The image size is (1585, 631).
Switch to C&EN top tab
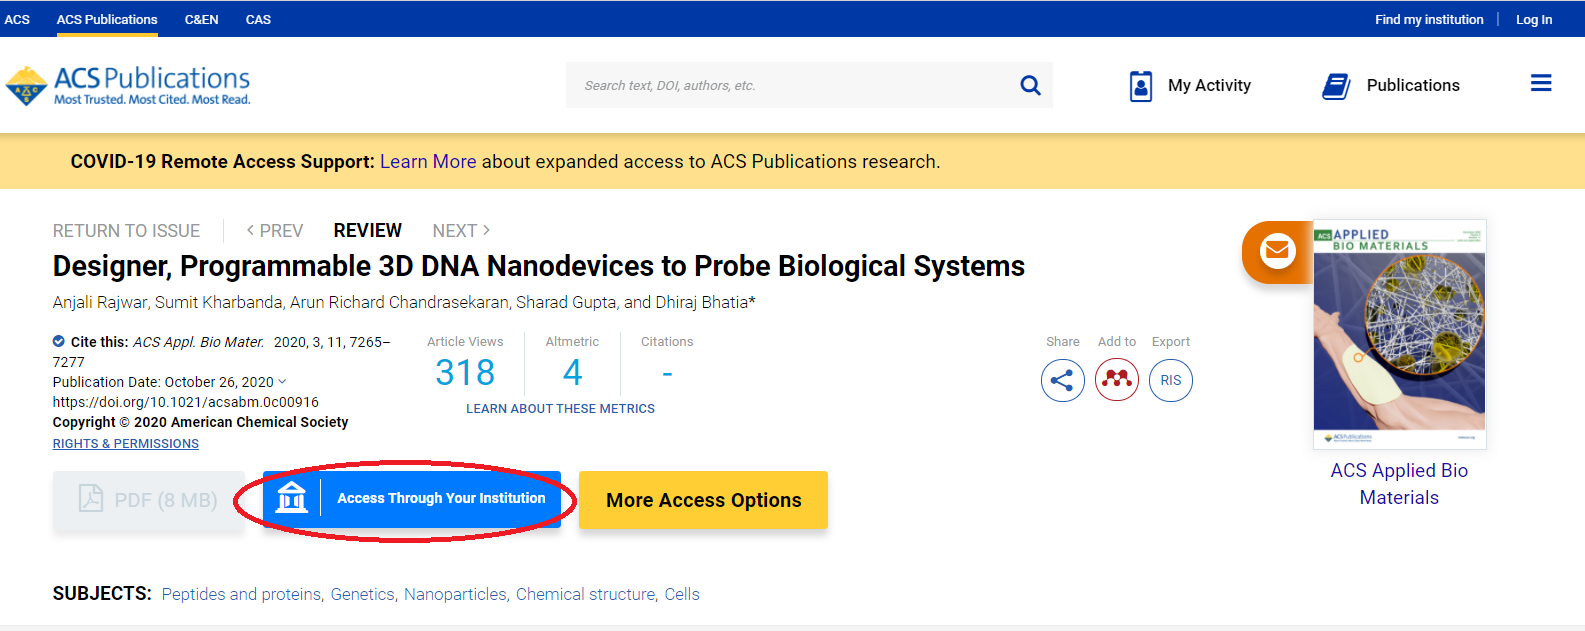click(201, 19)
